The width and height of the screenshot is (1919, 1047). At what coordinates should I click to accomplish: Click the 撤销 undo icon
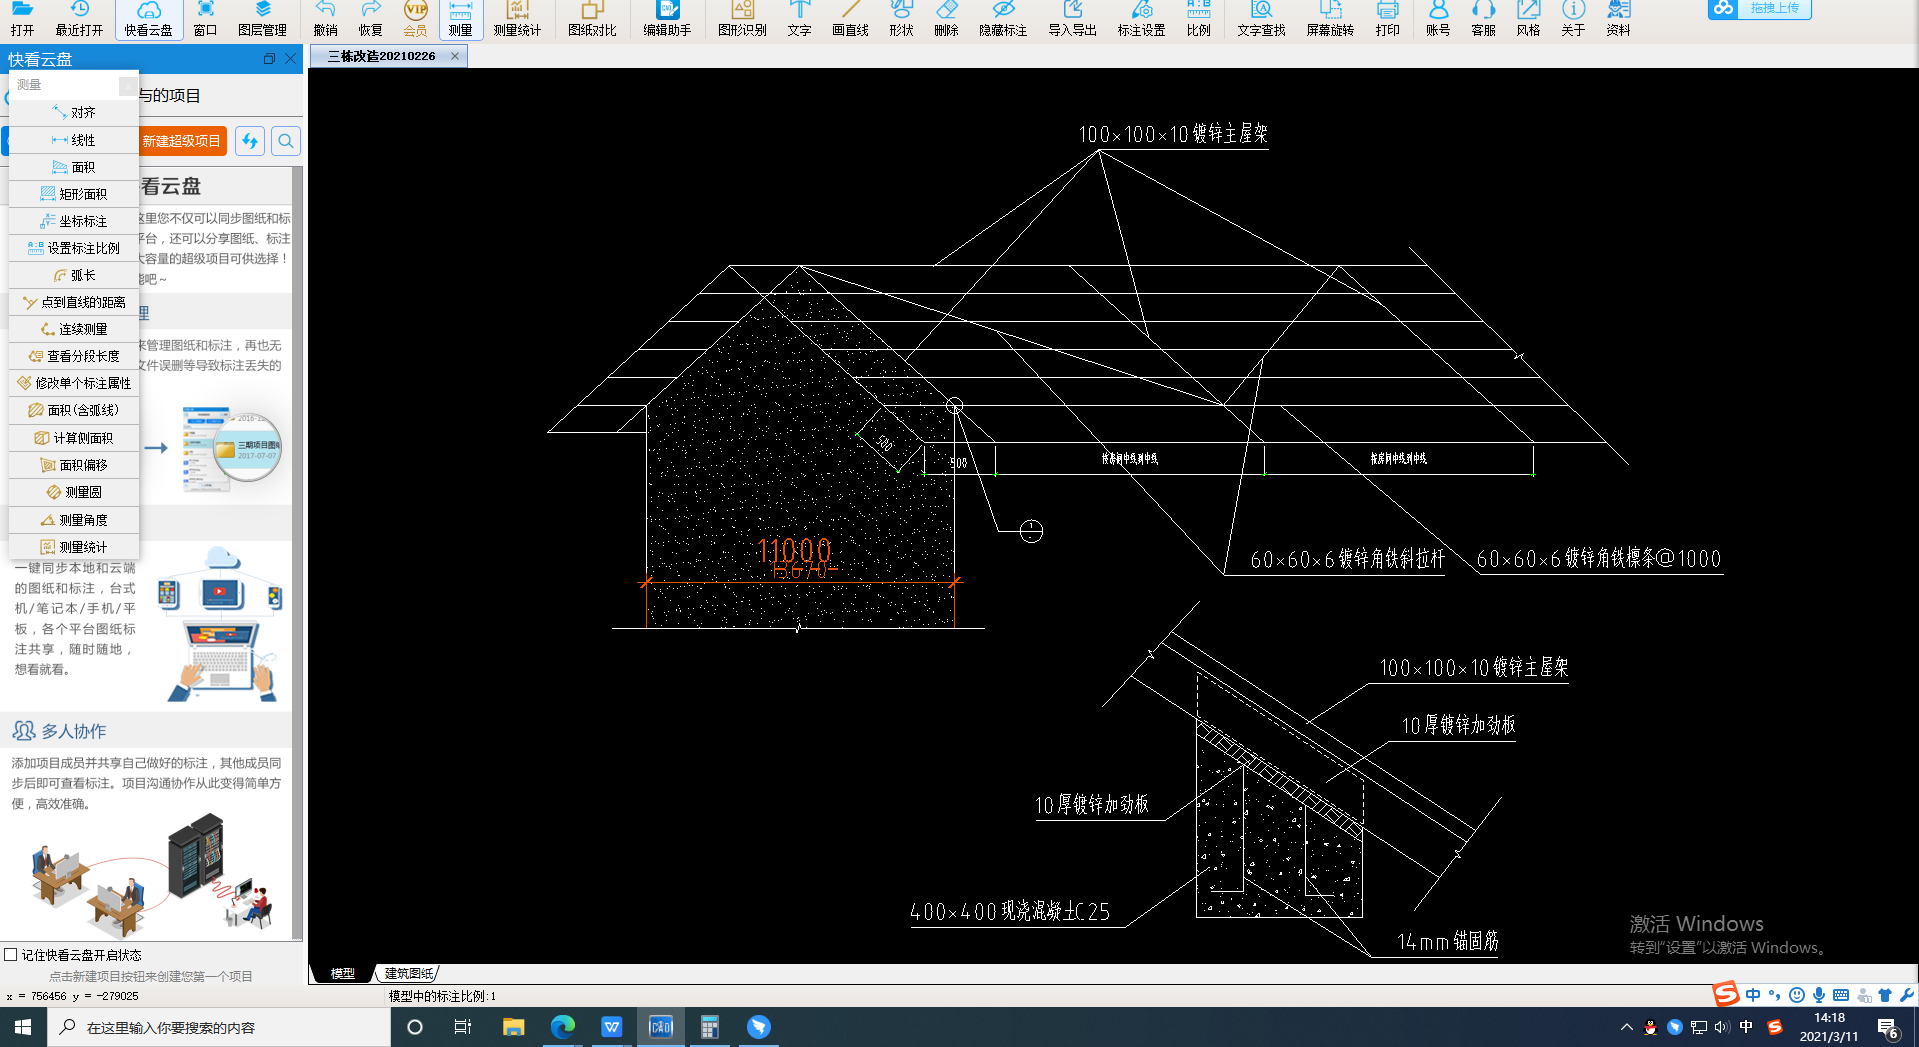(325, 19)
